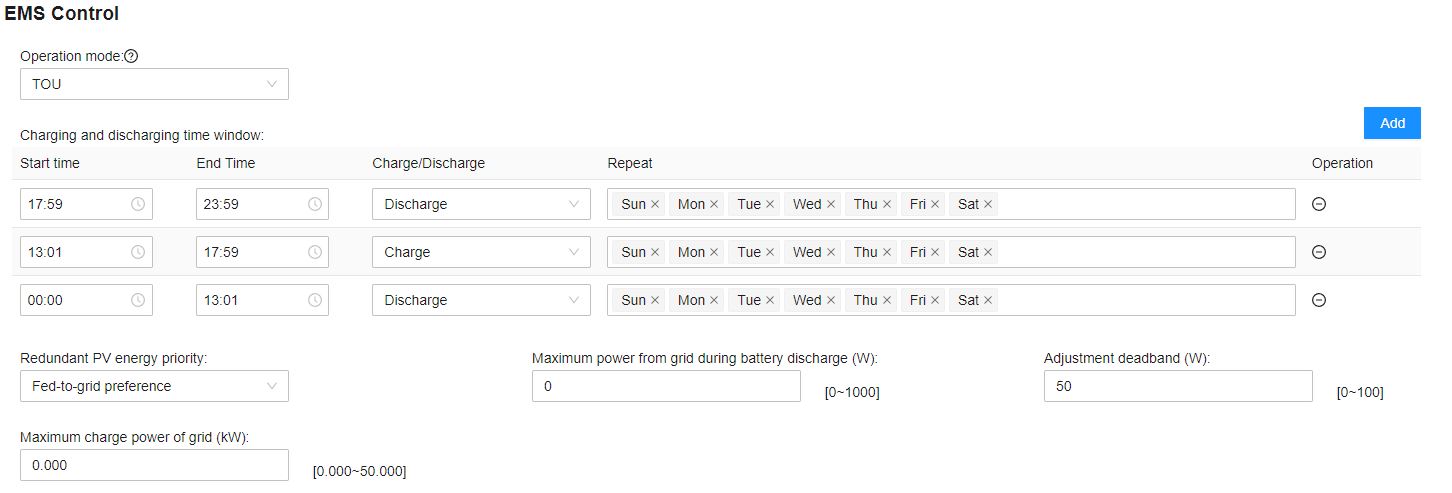The image size is (1452, 493).
Task: Click clock icon in 23:59 end time
Action: pos(314,204)
